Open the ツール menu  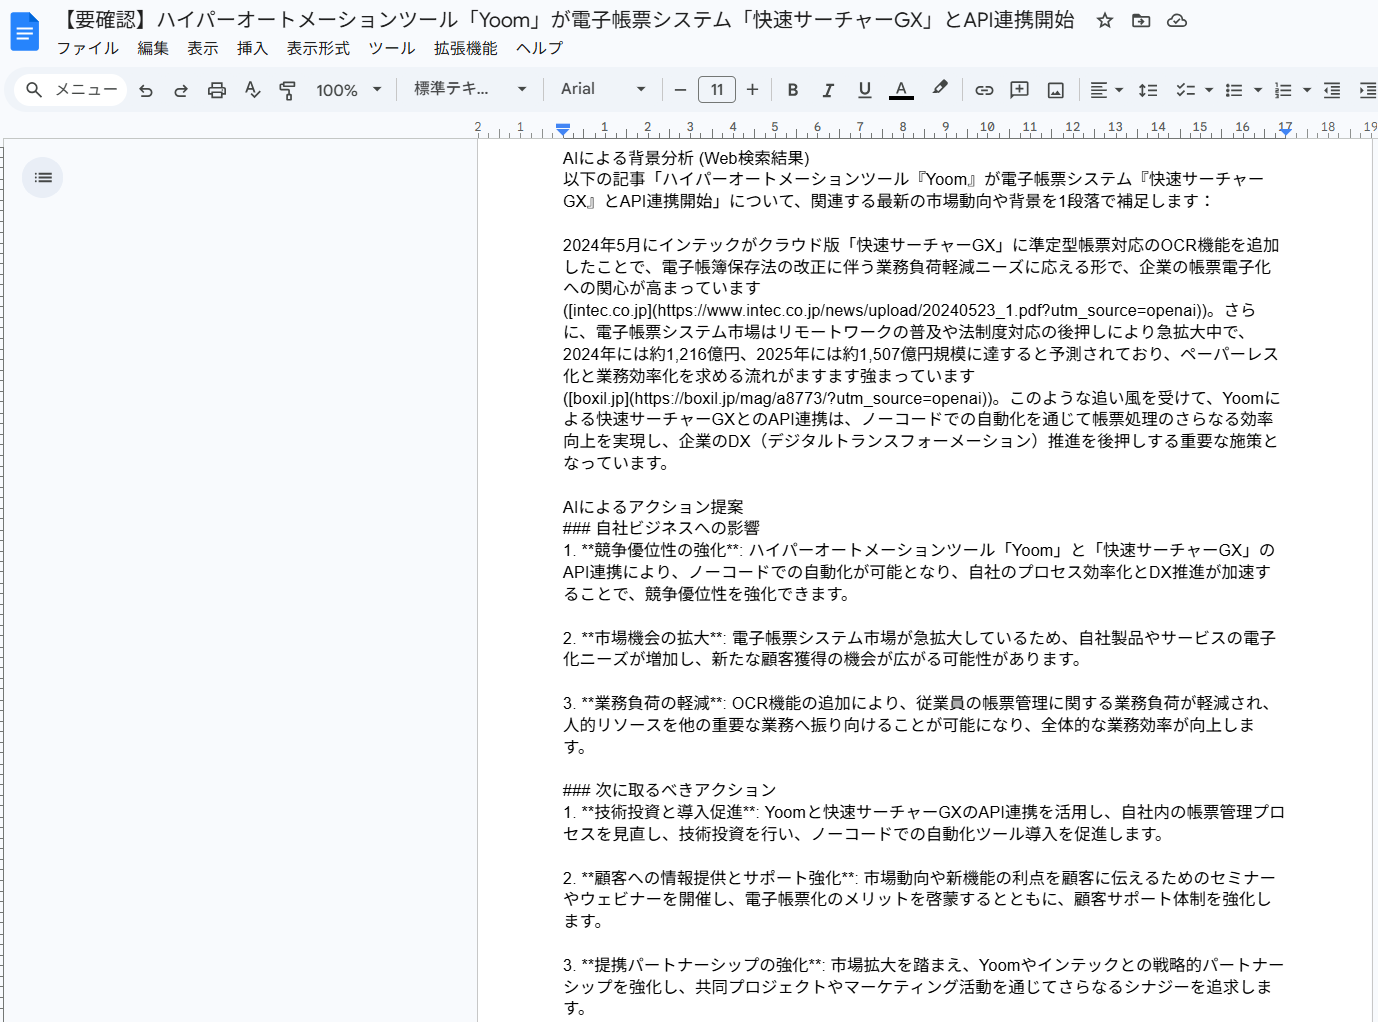(392, 48)
